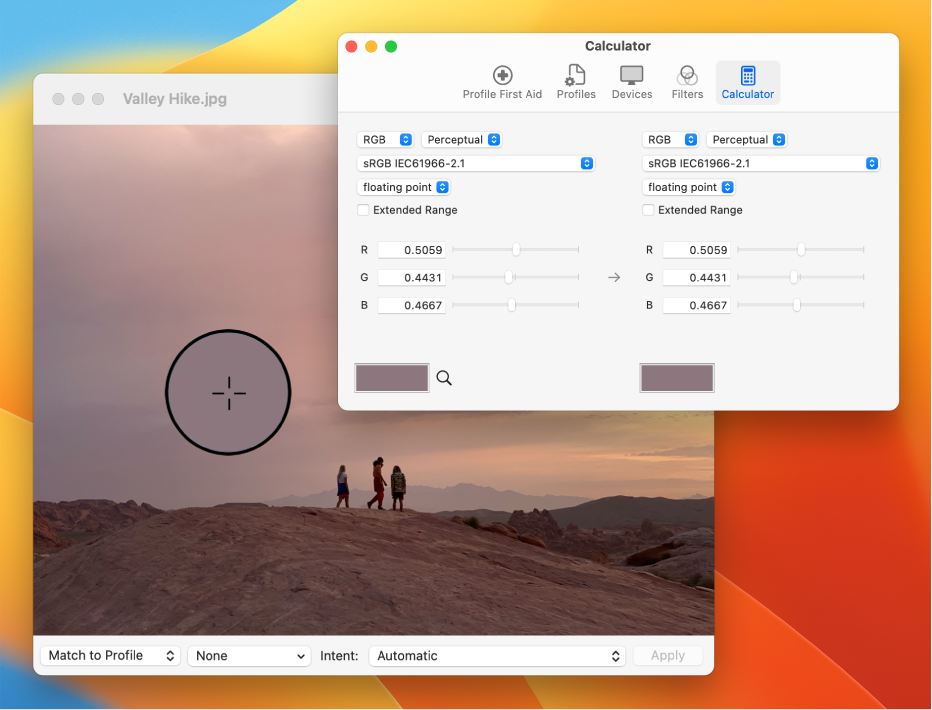The image size is (932, 710).
Task: Click left G value field 0.4431
Action: (x=411, y=277)
